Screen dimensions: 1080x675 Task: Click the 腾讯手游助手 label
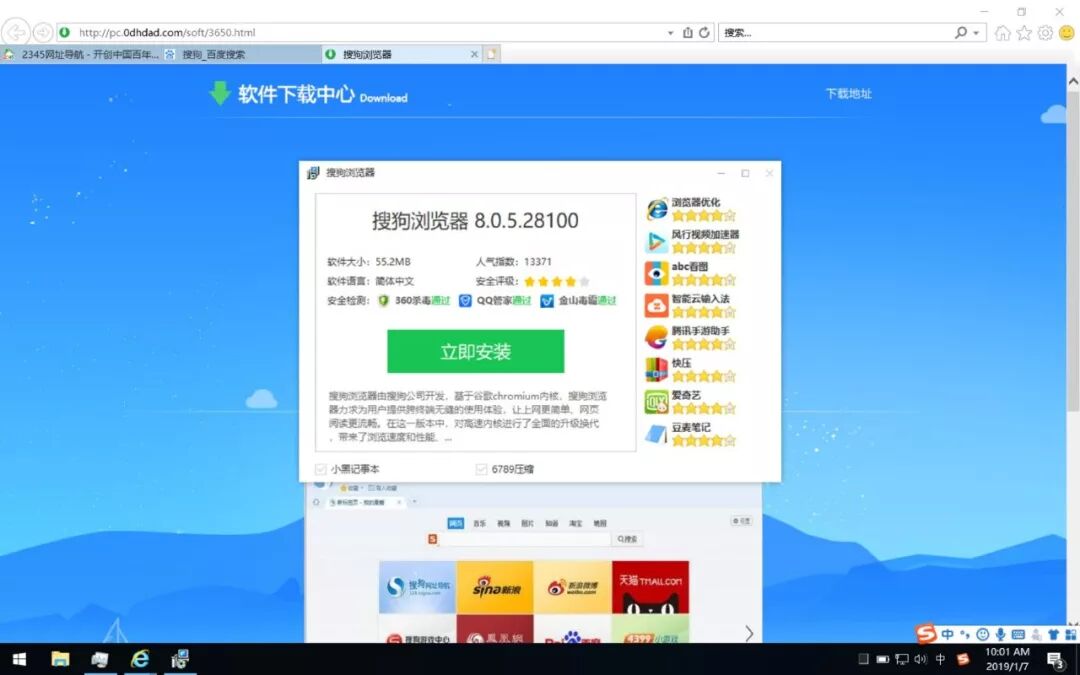(700, 331)
